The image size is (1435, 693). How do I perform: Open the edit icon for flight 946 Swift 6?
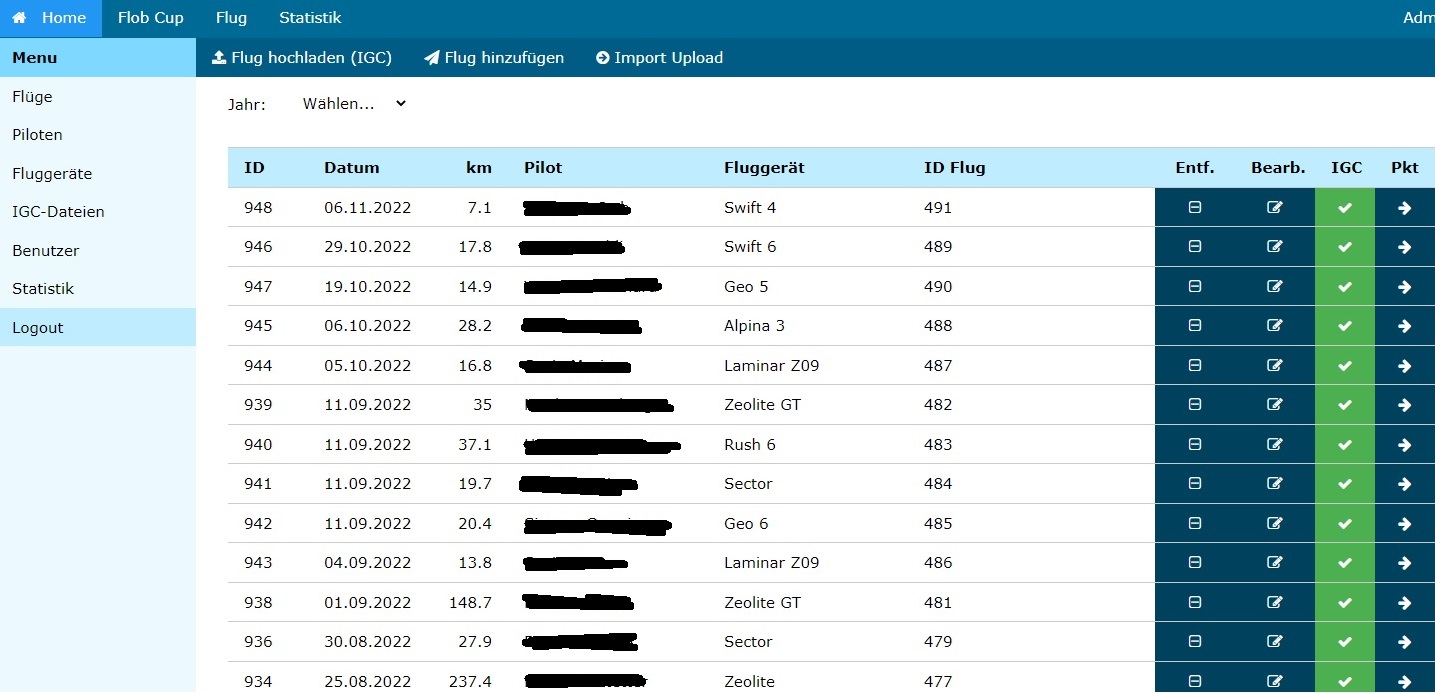pos(1274,246)
